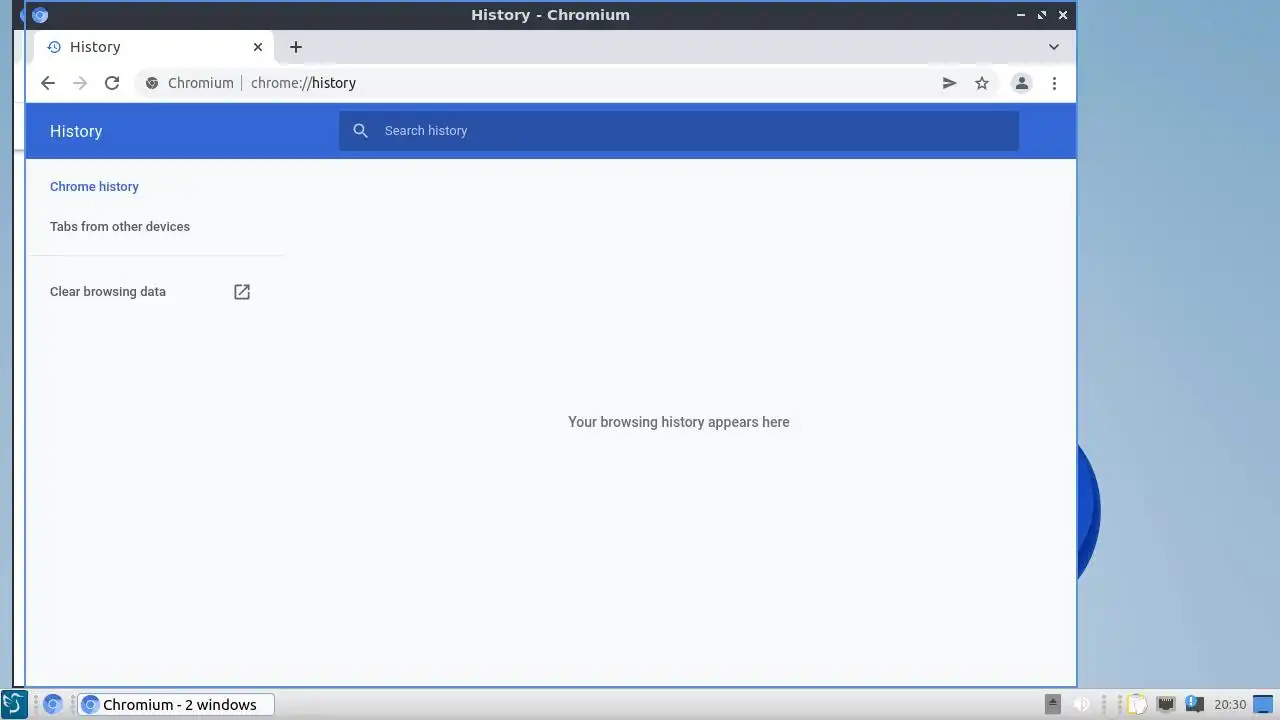Open the system start menu icon
This screenshot has width=1280, height=720.
pyautogui.click(x=13, y=704)
